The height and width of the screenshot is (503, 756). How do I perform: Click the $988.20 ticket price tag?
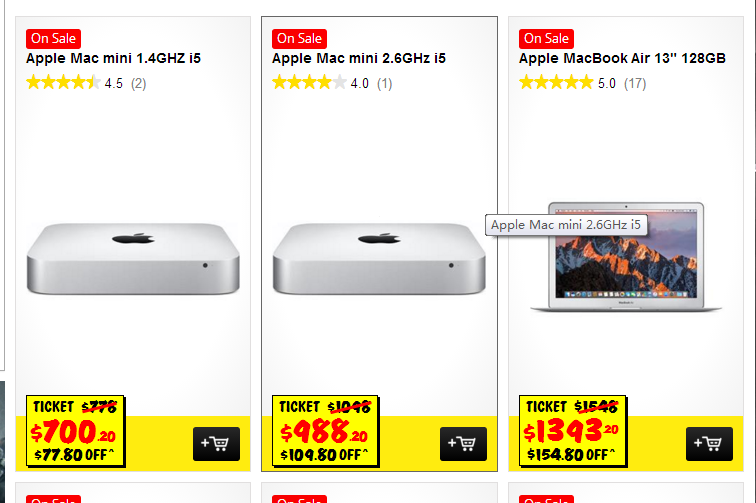(x=325, y=431)
